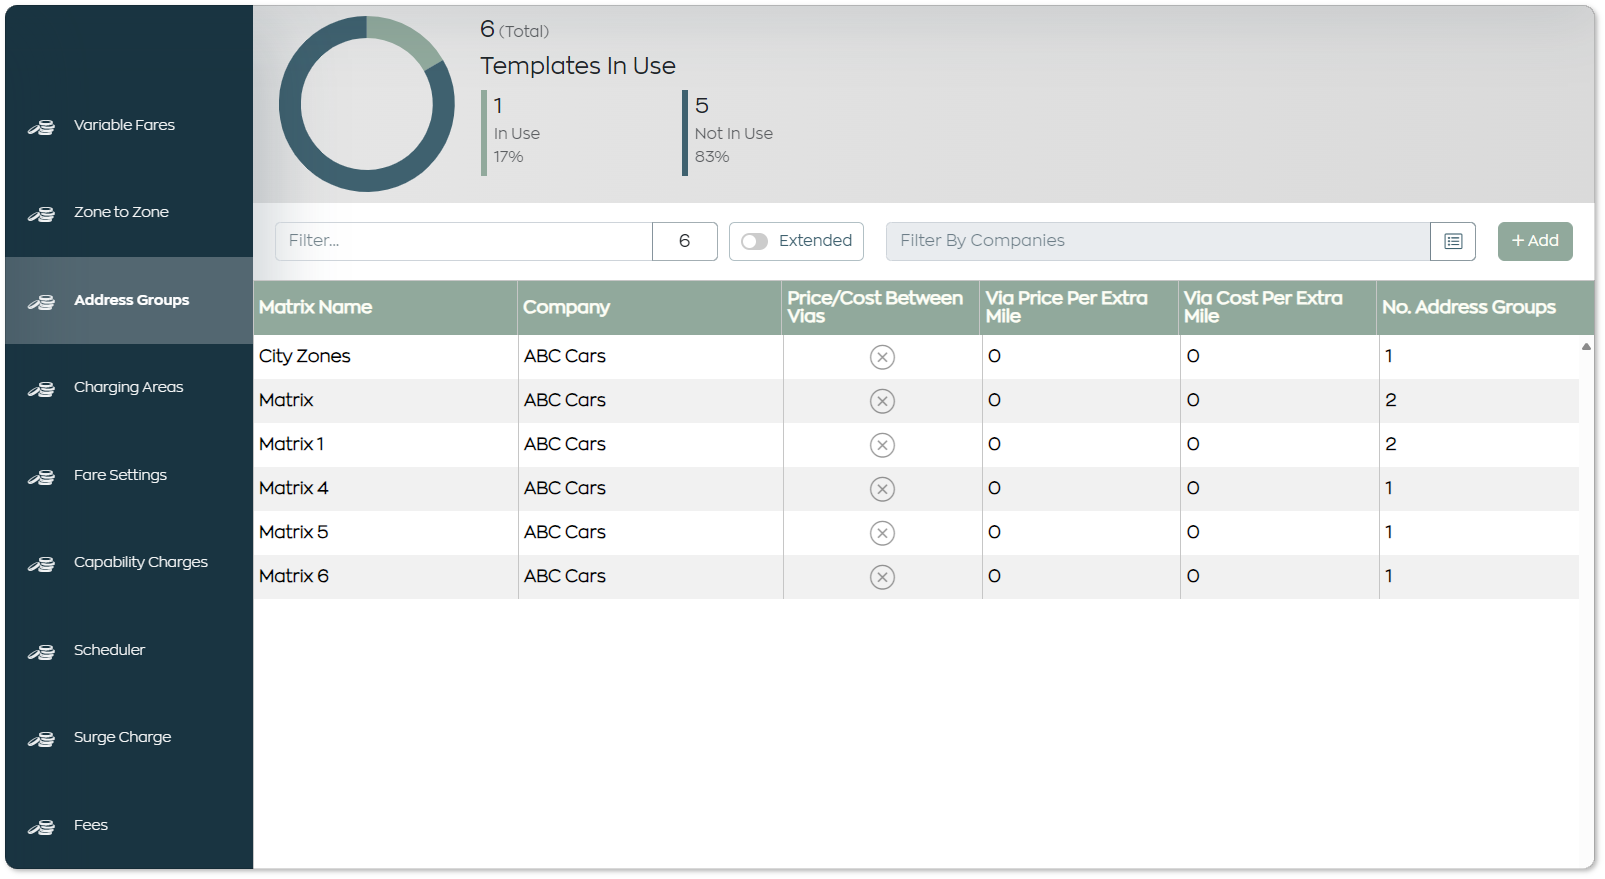The width and height of the screenshot is (1605, 879).
Task: Click the coins icon beside Fare Settings
Action: click(x=41, y=477)
